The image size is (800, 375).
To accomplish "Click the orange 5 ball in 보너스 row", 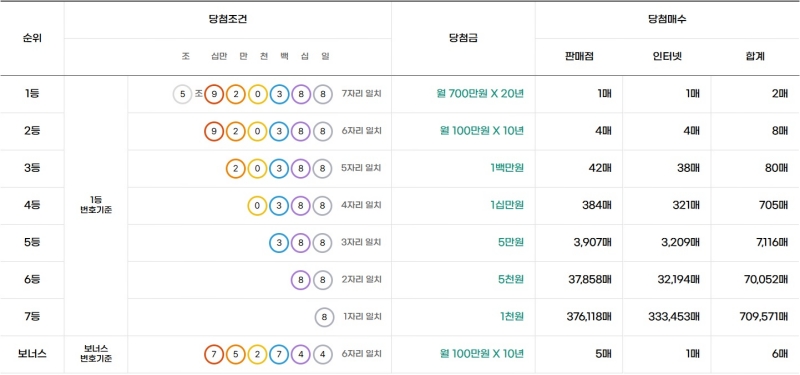I will [236, 354].
